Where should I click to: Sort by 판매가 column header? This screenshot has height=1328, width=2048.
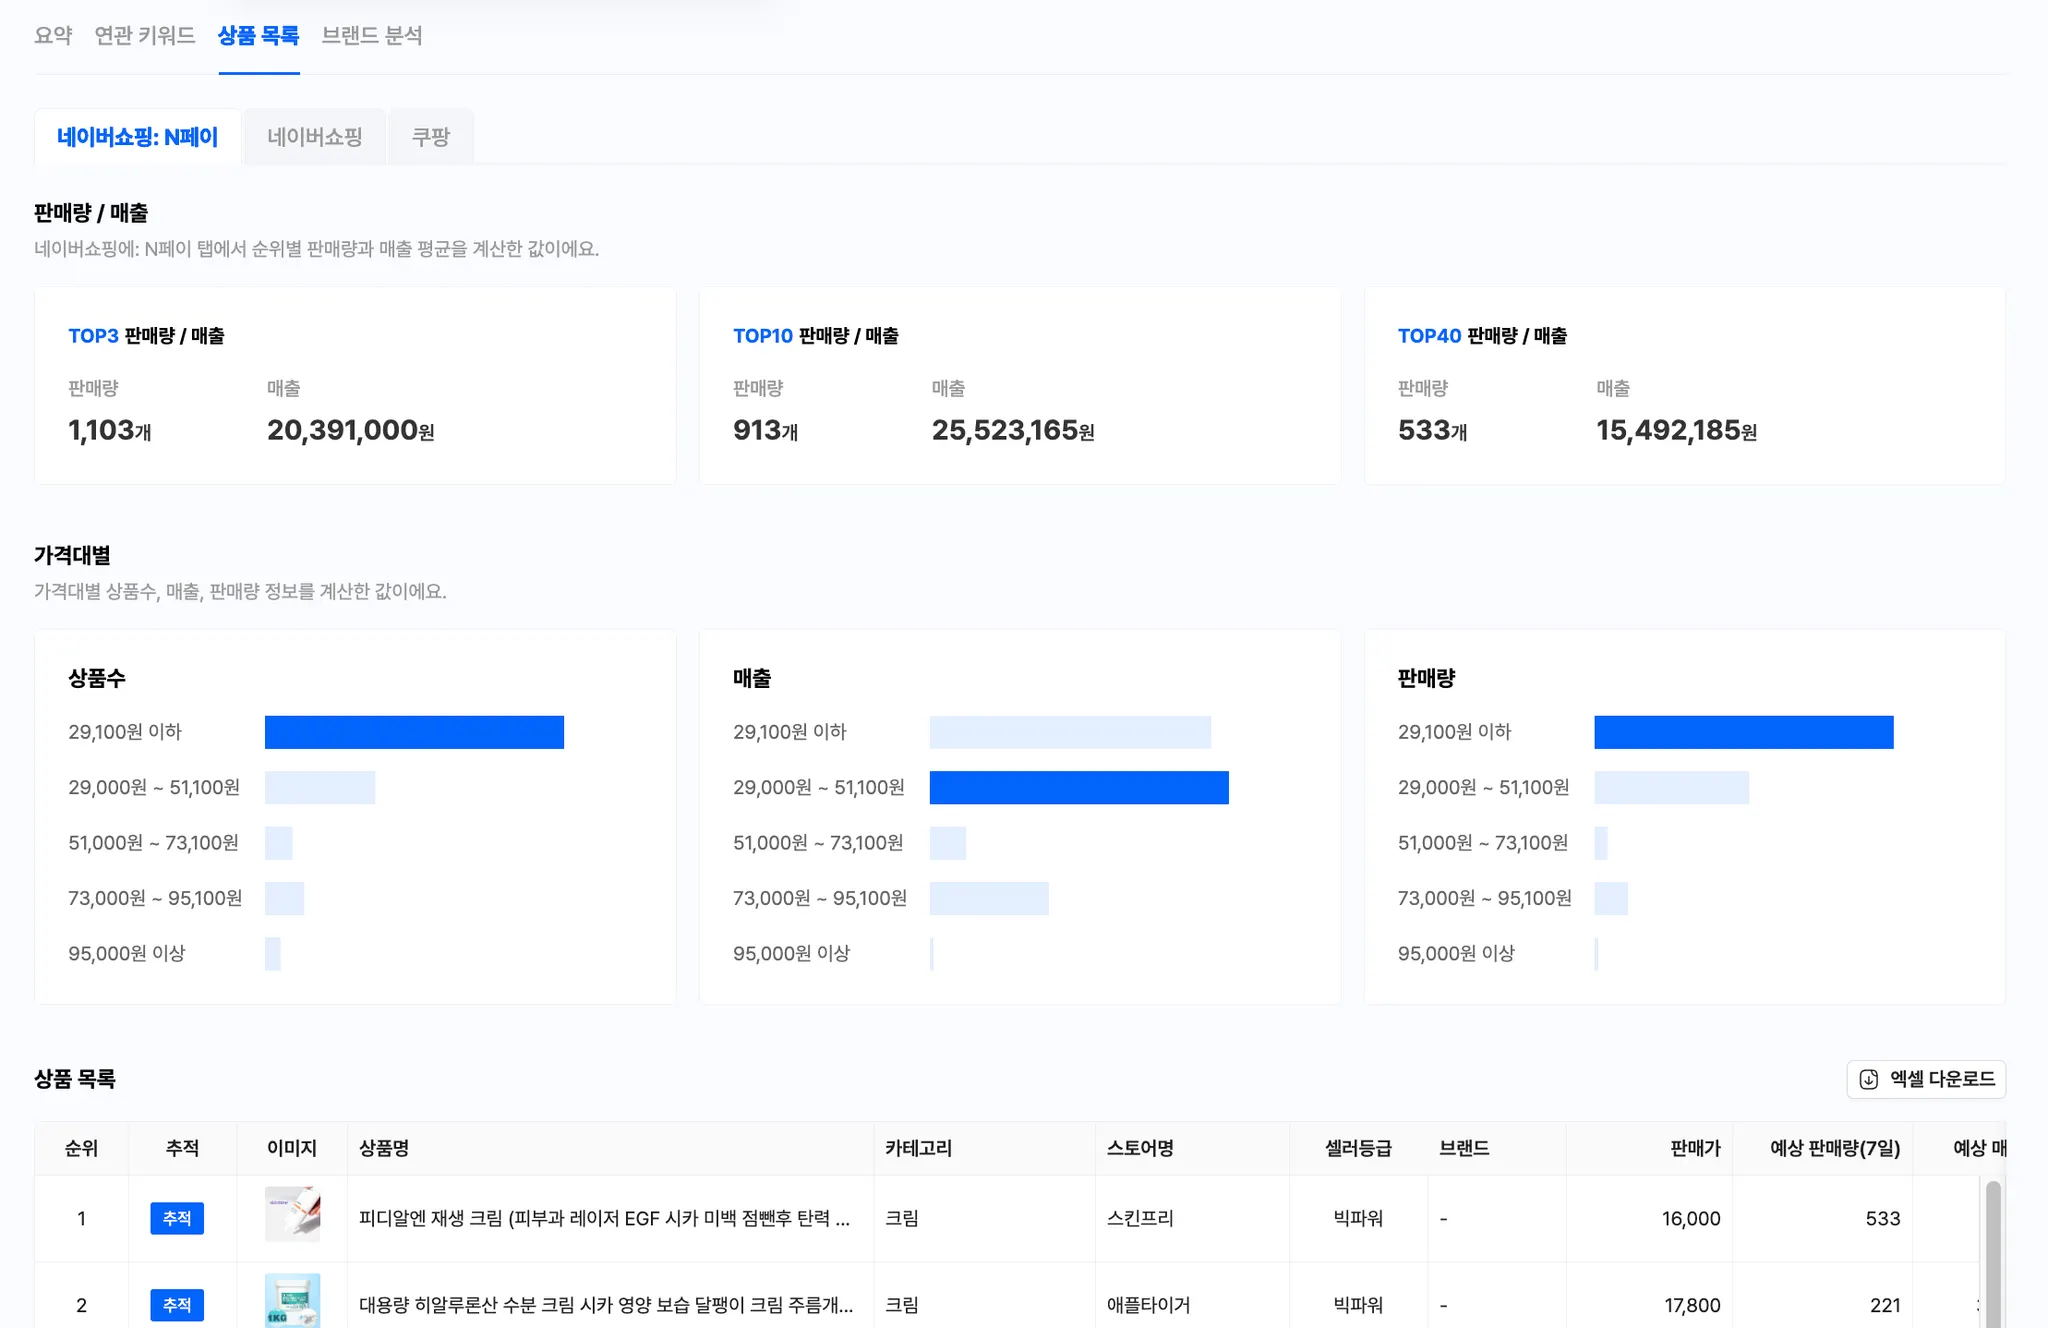1694,1148
